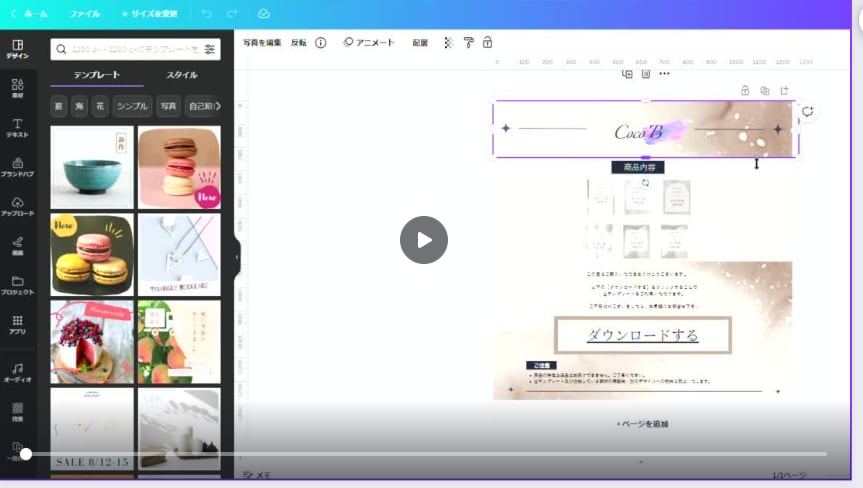Select the peaches template thumbnail
This screenshot has height=488, width=863.
pyautogui.click(x=179, y=342)
